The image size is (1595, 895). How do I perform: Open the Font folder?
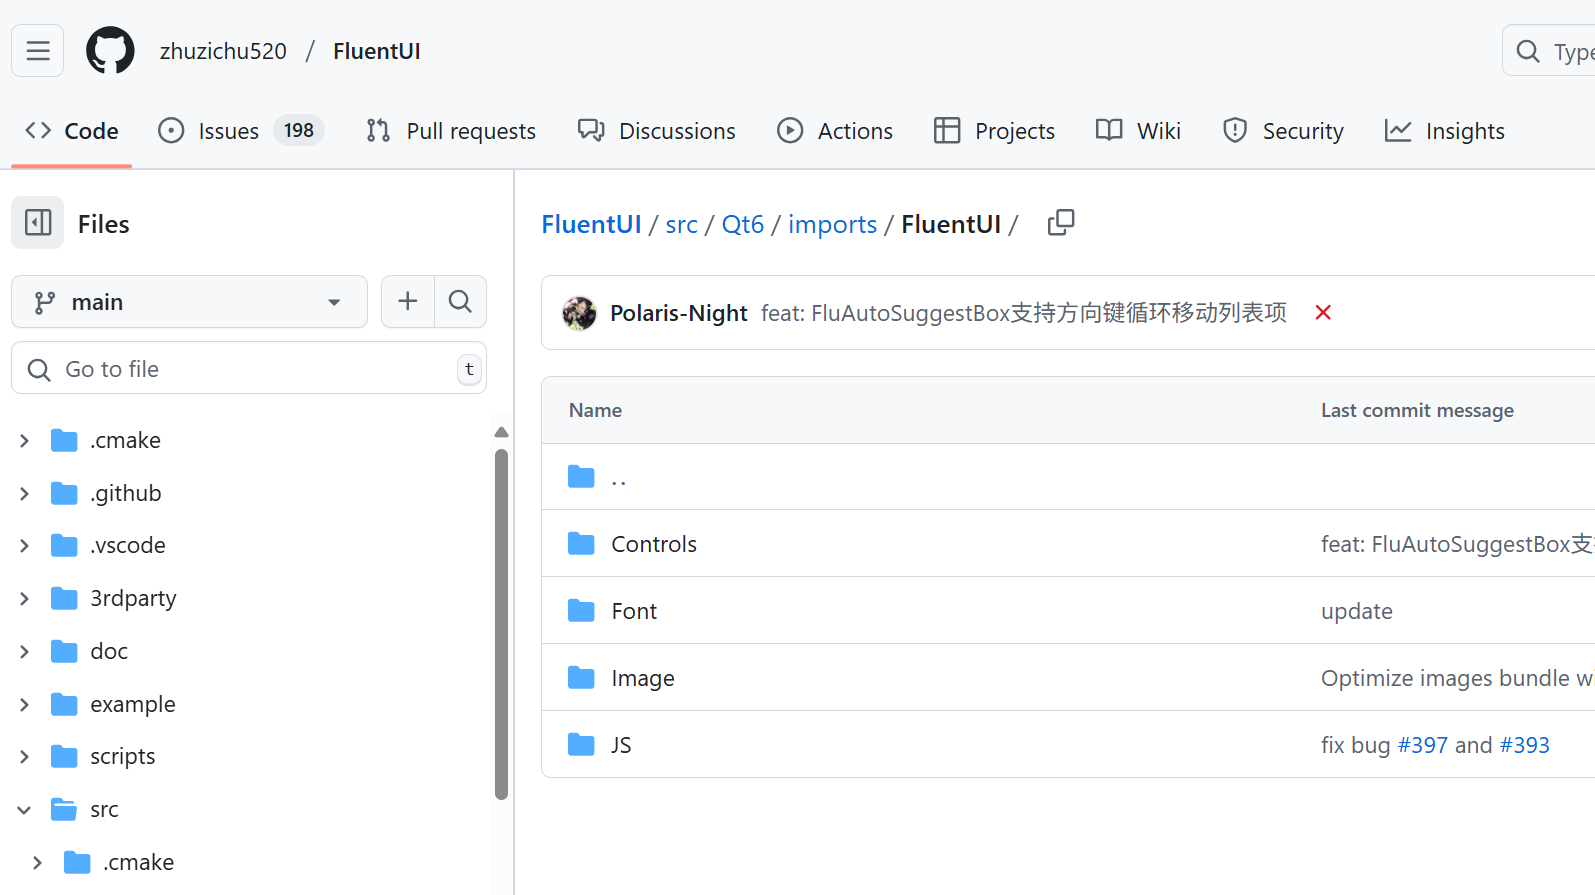click(634, 611)
